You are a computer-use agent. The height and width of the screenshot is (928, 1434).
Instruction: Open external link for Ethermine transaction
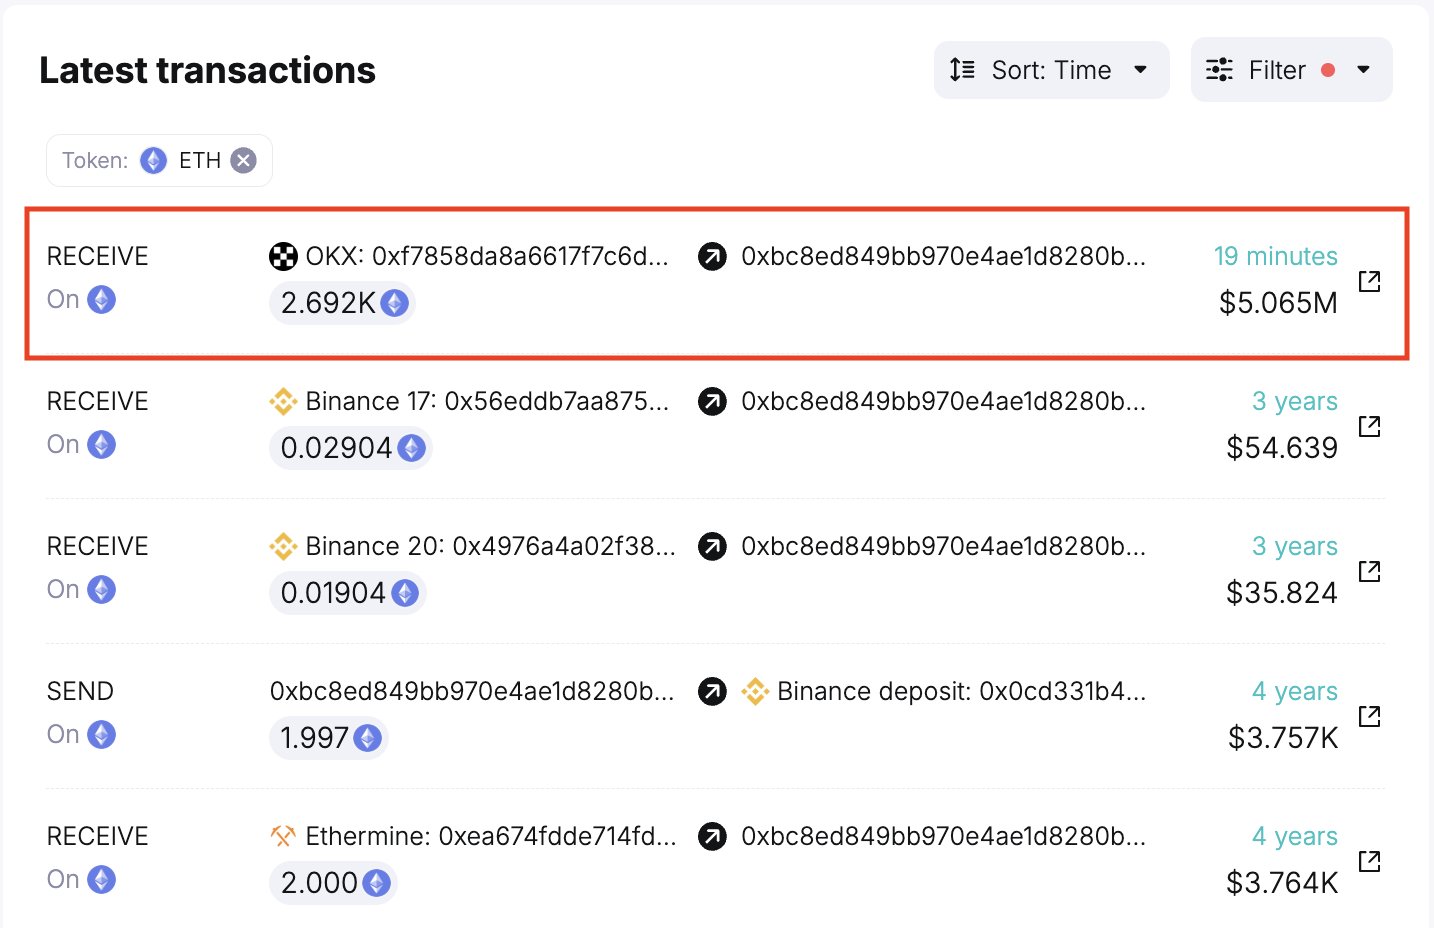click(x=1369, y=861)
